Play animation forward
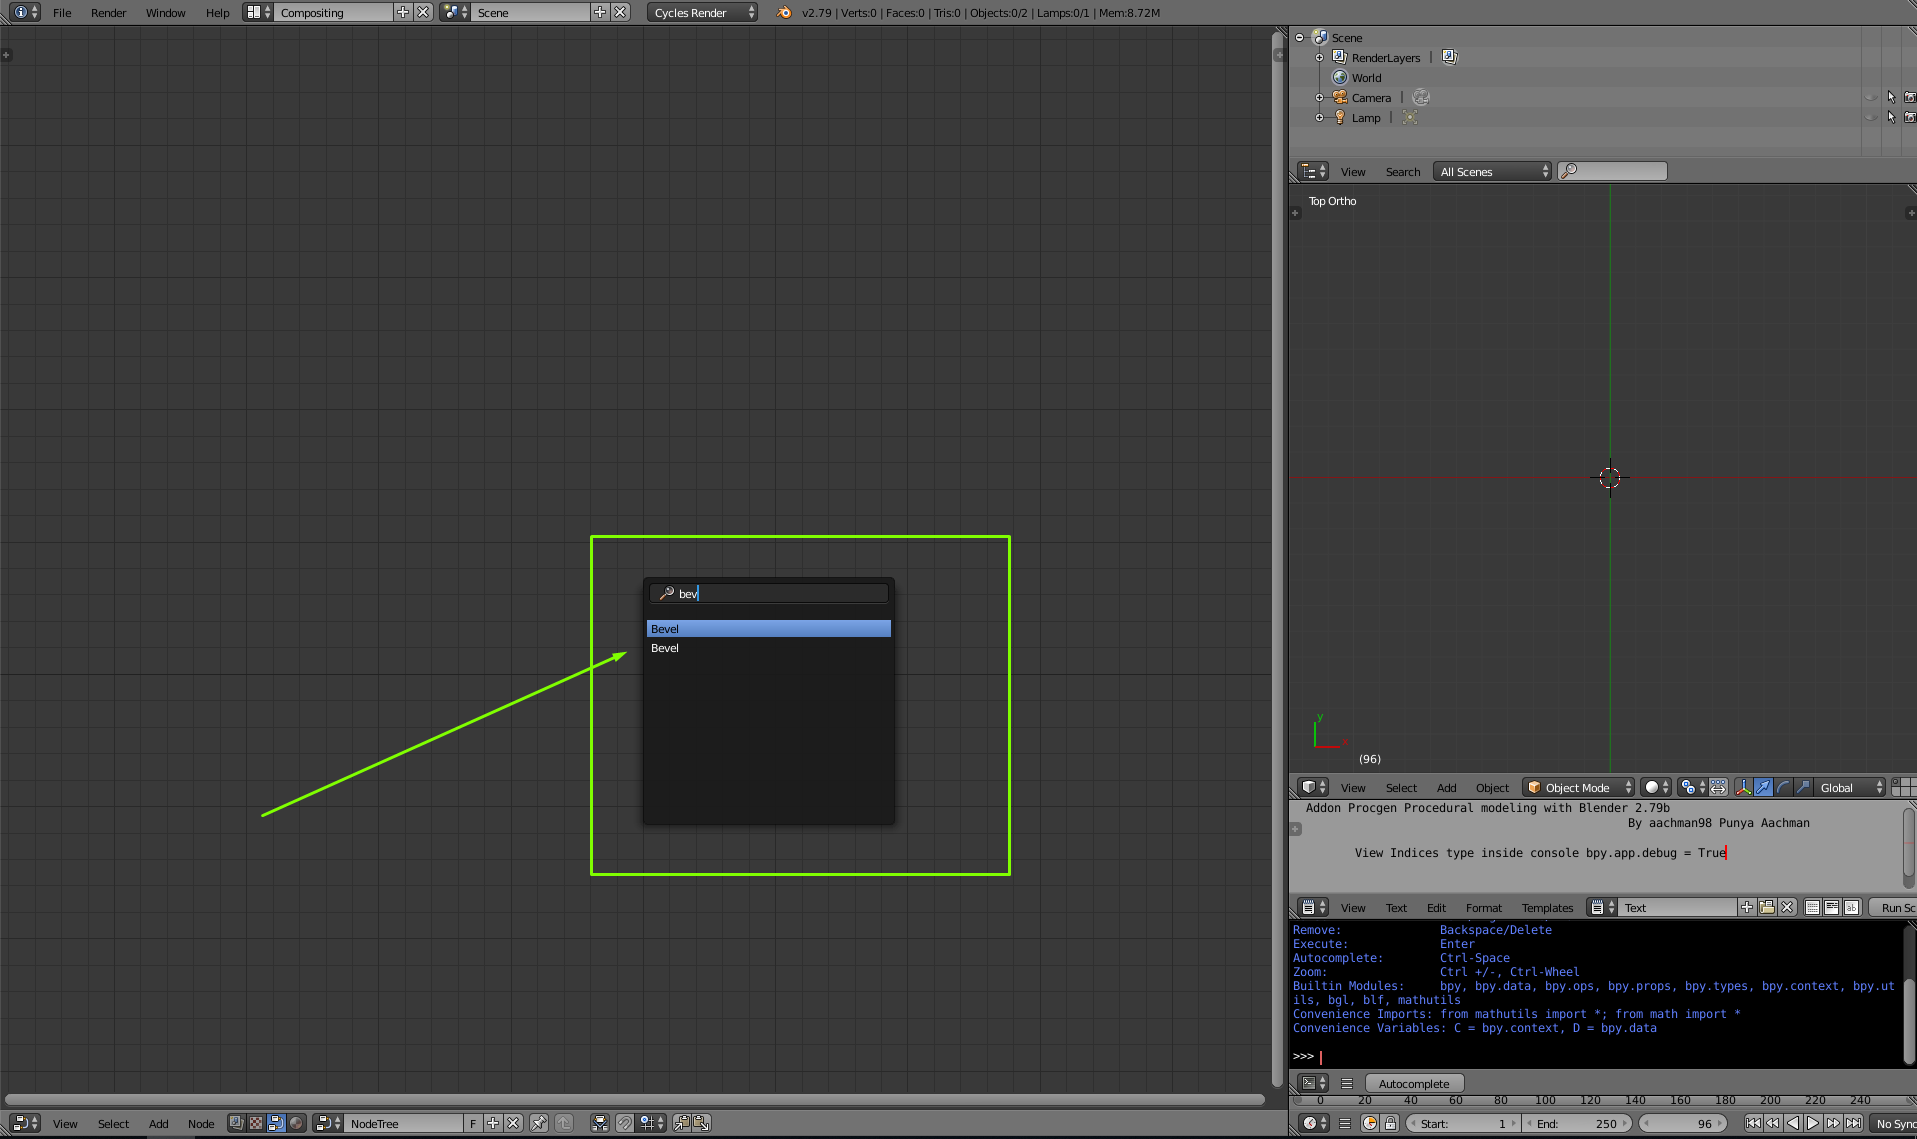 click(x=1813, y=1124)
